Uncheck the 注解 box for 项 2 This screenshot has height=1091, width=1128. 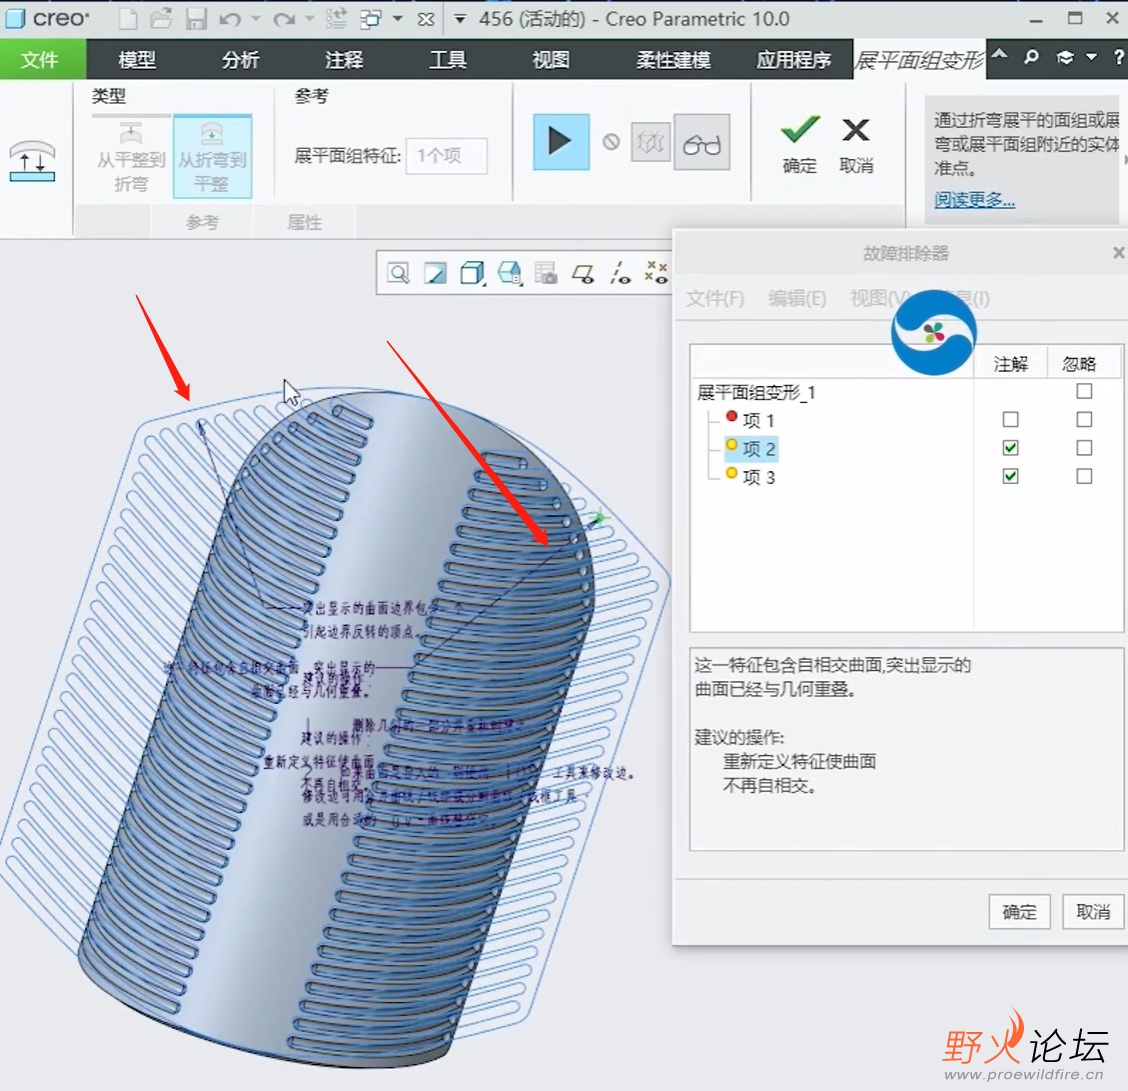(1011, 448)
